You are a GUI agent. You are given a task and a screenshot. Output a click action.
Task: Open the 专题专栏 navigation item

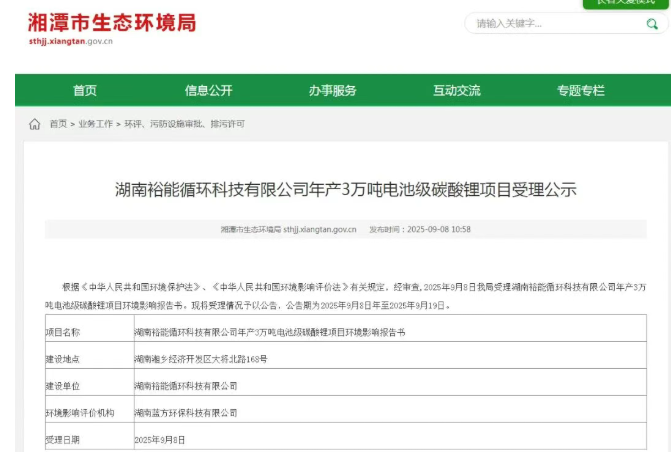pyautogui.click(x=580, y=91)
